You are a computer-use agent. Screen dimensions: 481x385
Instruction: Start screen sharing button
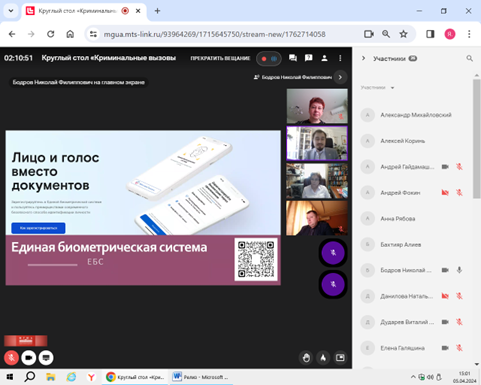[46, 358]
